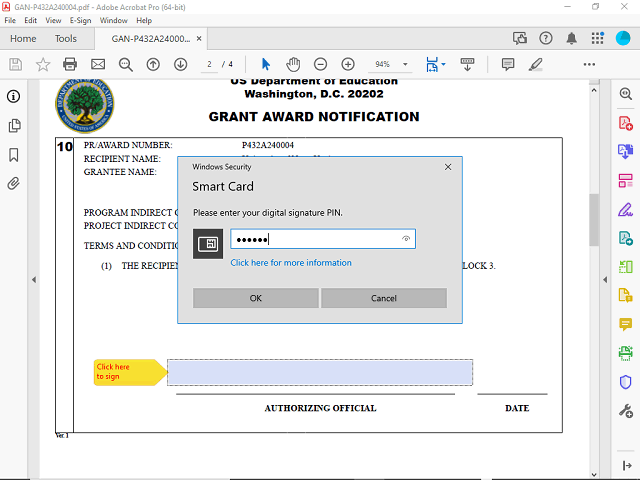Open the share review icon in header
640x480 pixels.
[x=520, y=38]
